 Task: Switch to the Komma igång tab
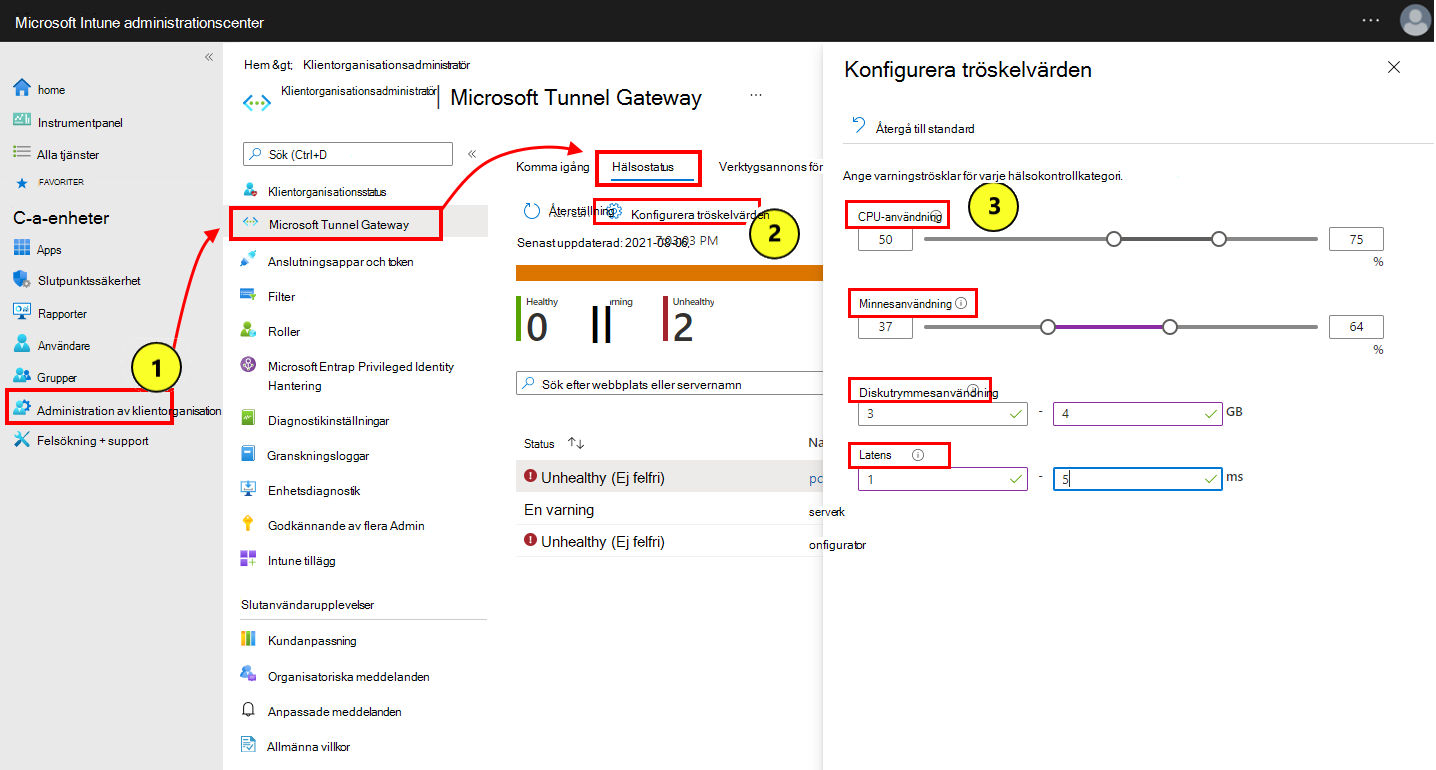(552, 166)
